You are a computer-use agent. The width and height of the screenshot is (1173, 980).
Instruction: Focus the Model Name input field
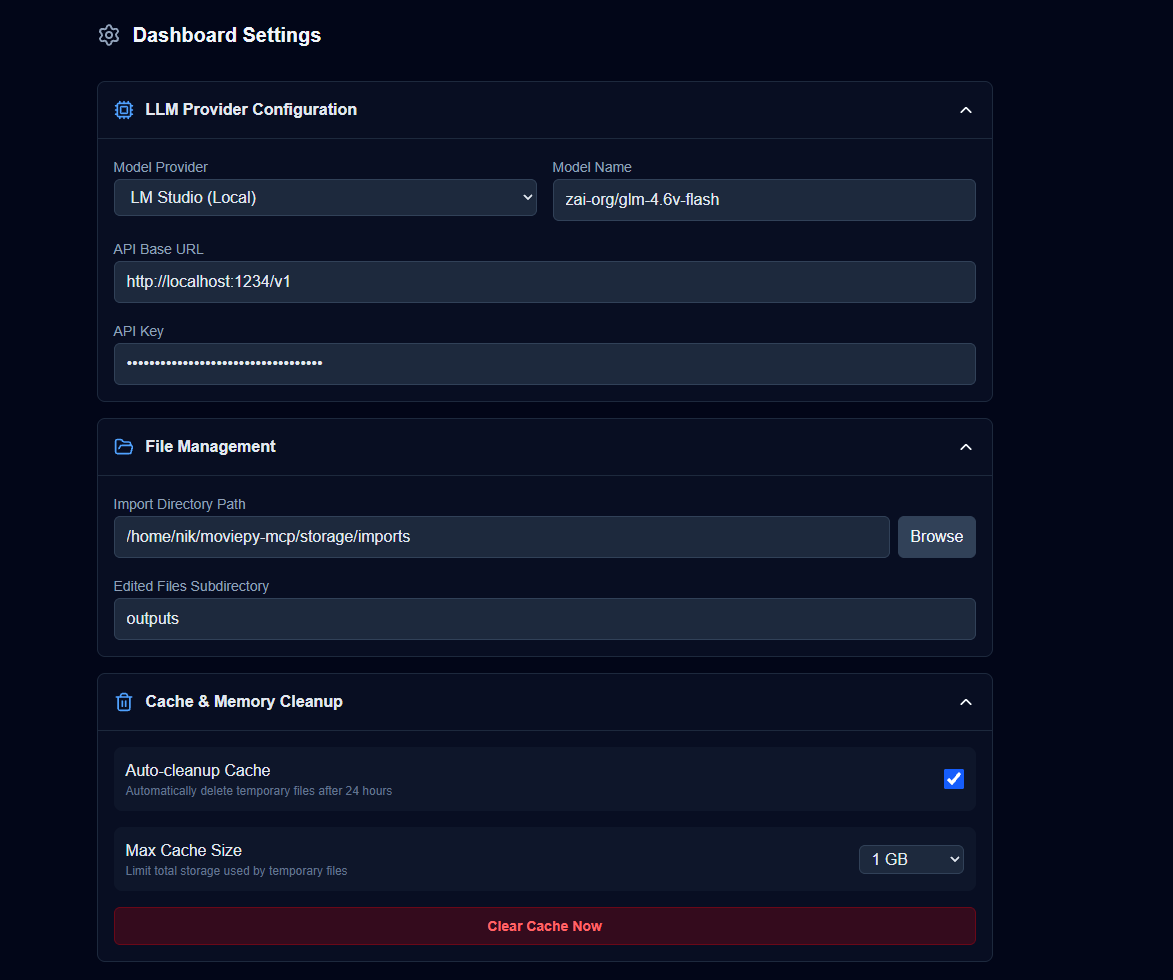(x=764, y=200)
